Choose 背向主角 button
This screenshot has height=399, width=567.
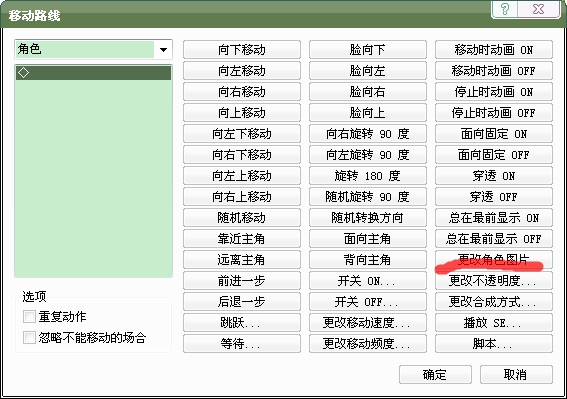tap(368, 259)
